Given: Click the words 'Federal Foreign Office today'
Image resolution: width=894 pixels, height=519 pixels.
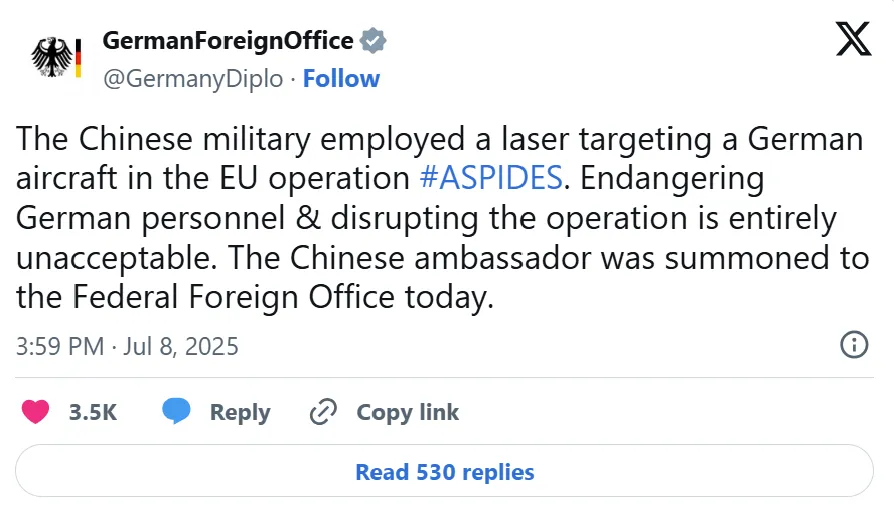Looking at the screenshot, I should [281, 297].
